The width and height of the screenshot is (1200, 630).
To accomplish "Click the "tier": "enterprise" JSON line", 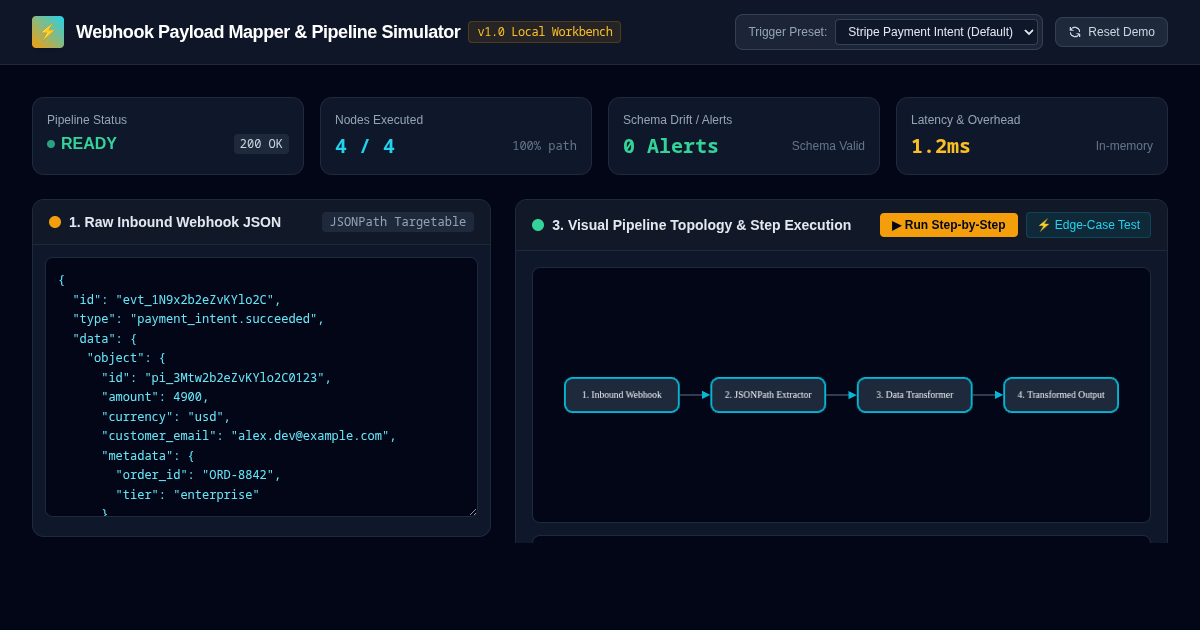I will coord(187,495).
